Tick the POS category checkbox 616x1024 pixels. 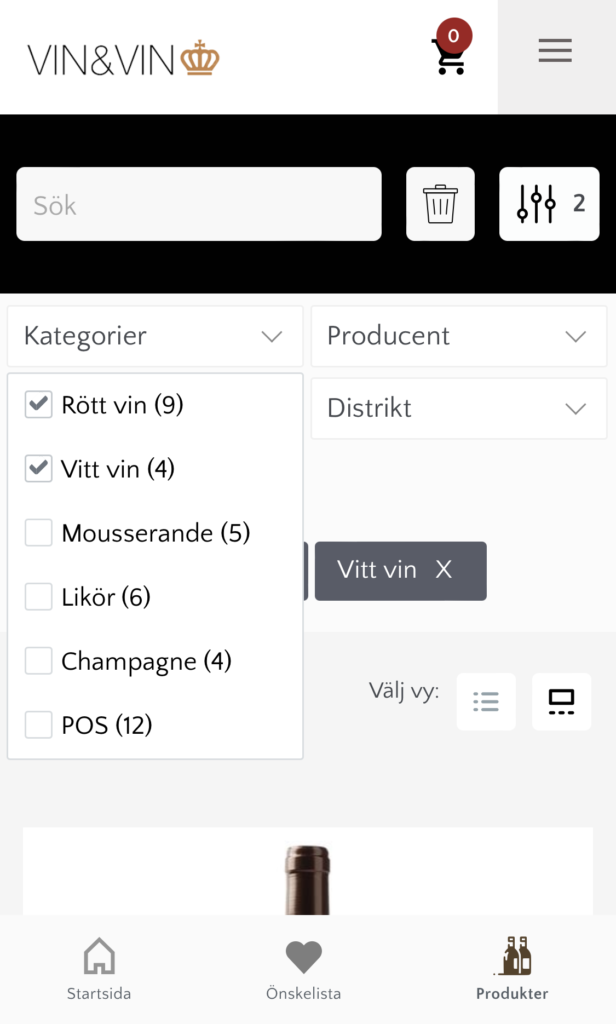(39, 725)
